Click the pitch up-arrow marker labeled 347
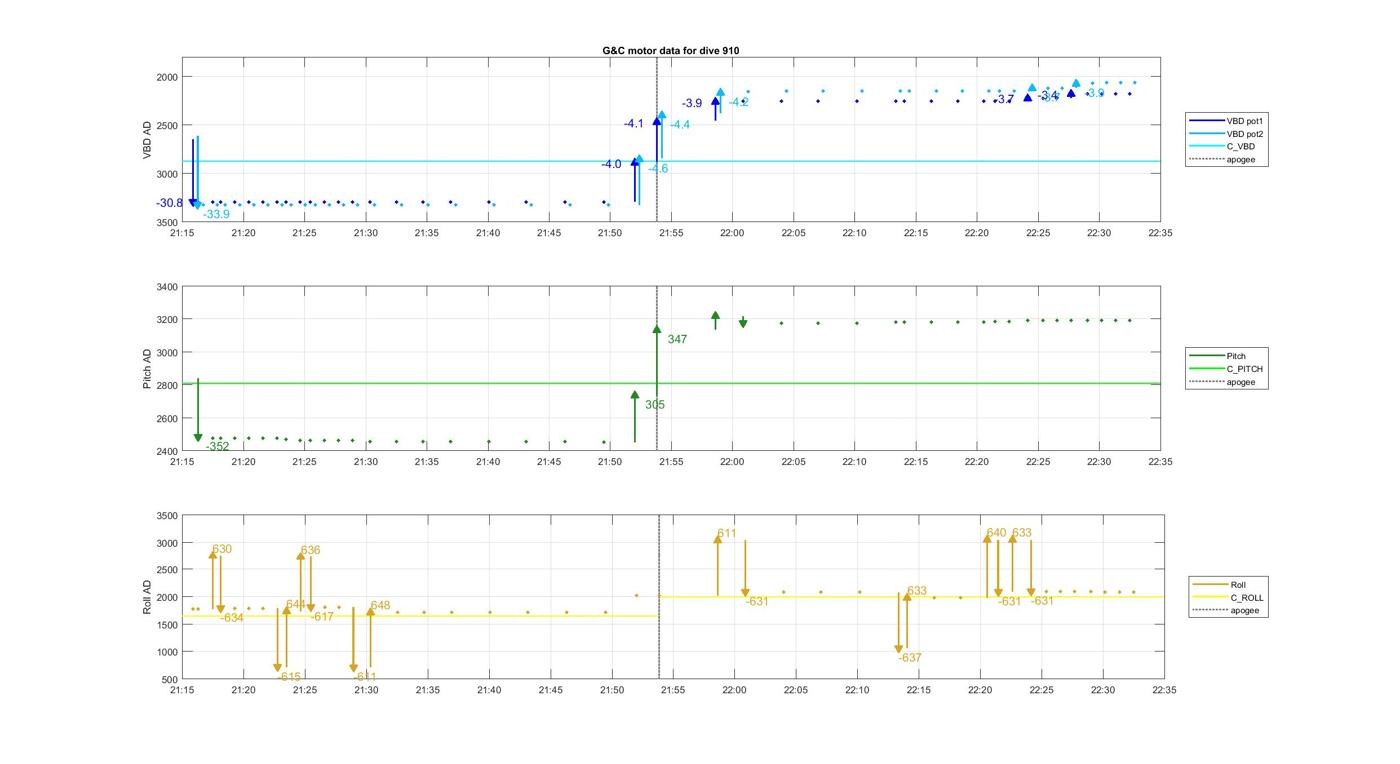This screenshot has width=1400, height=764. click(657, 329)
